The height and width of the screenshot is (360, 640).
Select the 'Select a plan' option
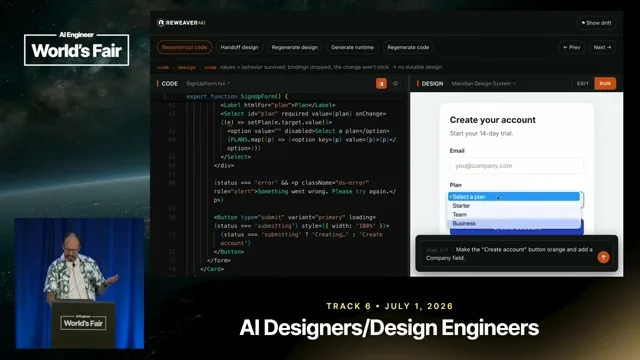(514, 197)
